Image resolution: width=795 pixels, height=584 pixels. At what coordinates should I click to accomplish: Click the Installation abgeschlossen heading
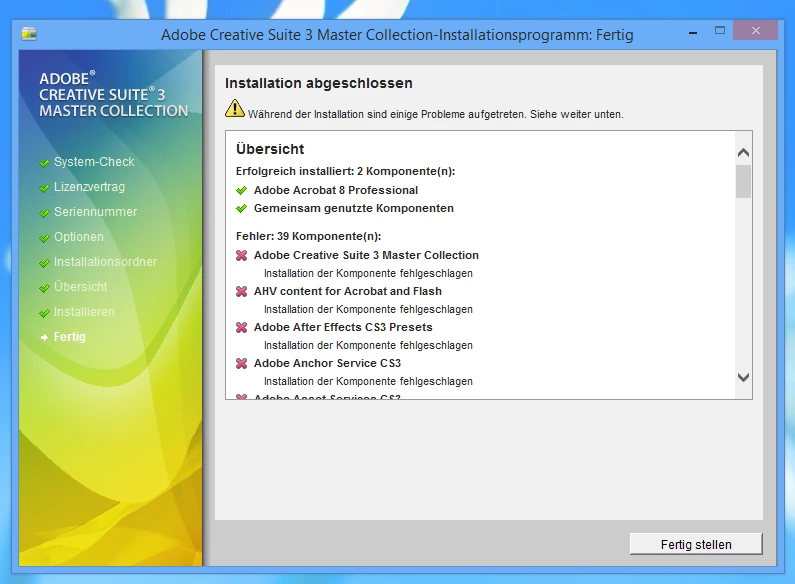(318, 83)
